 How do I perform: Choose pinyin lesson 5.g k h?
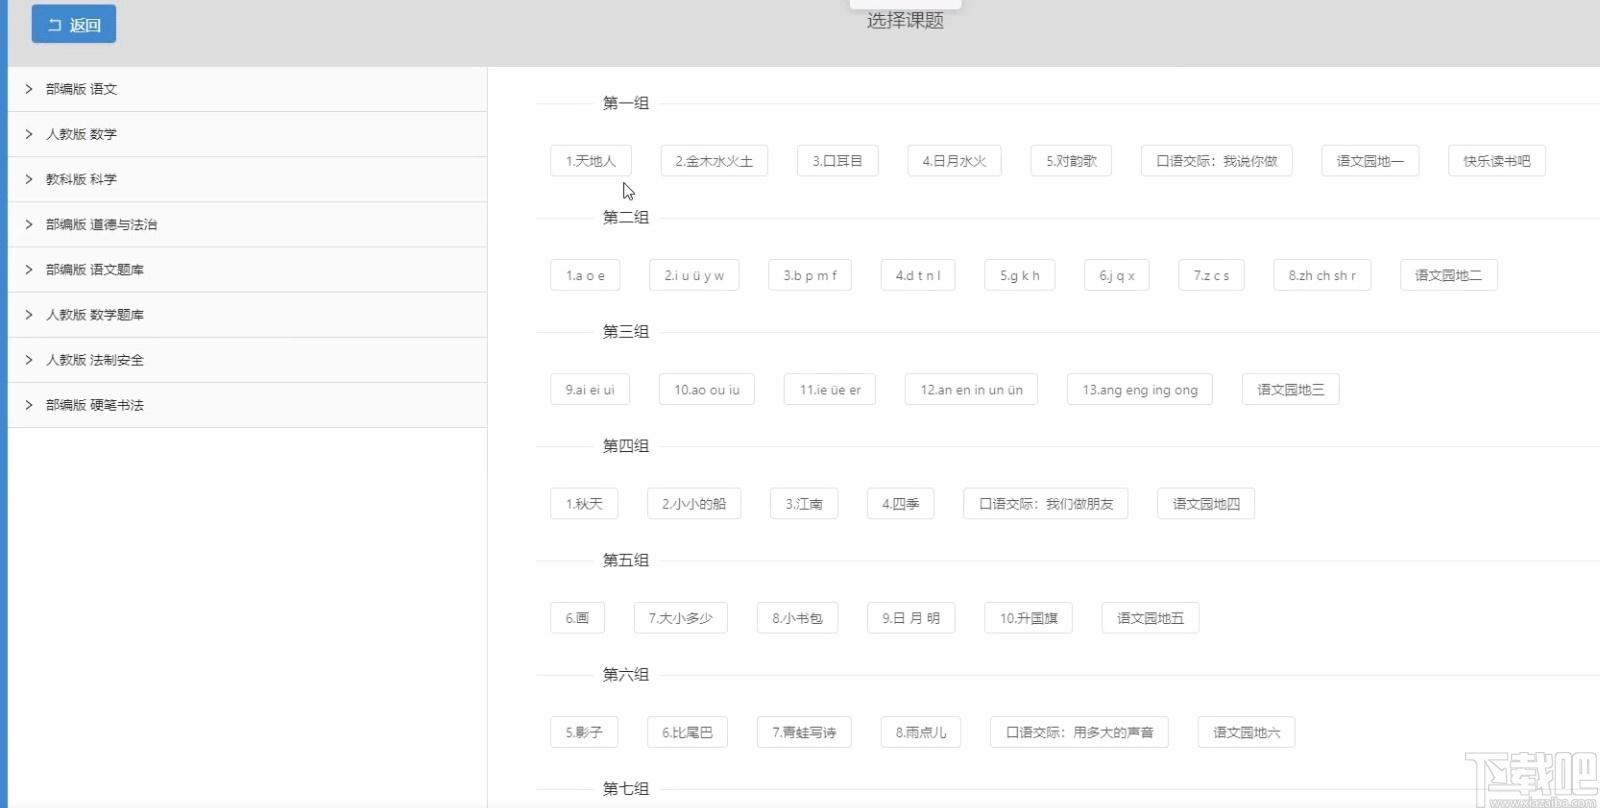pos(1020,275)
